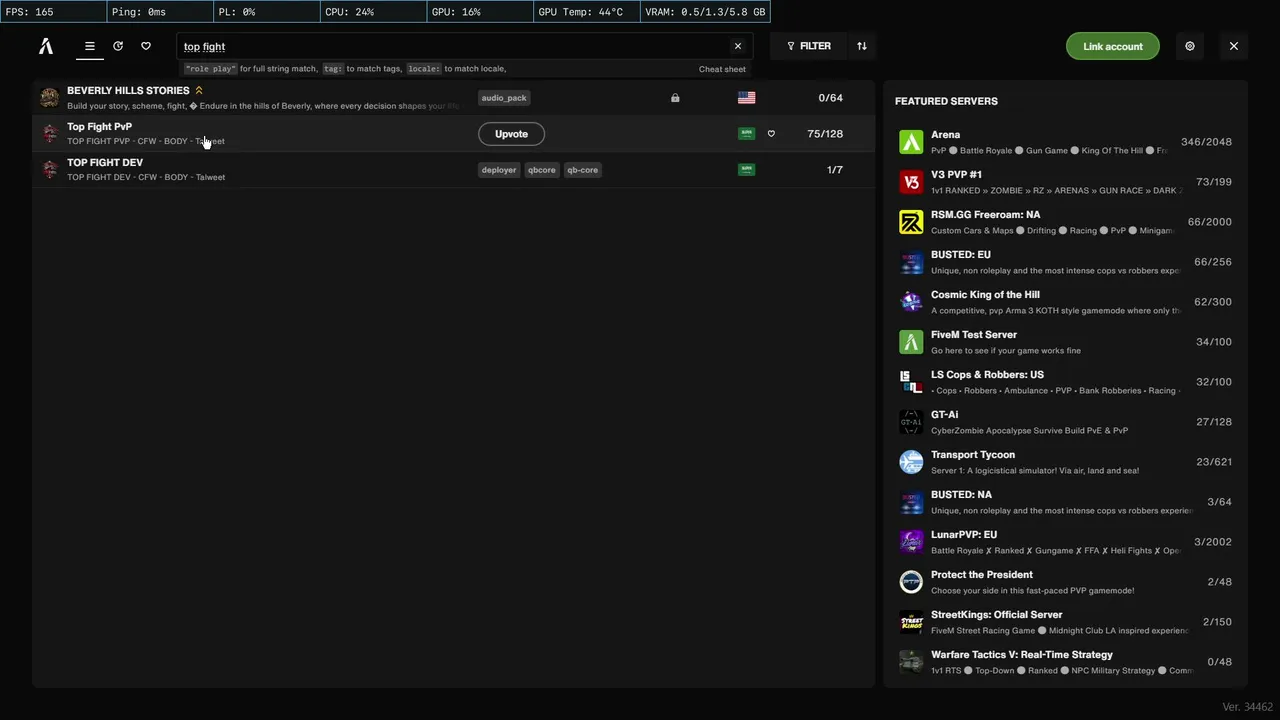Upvote the Top Fight PvP server
The image size is (1280, 720).
point(511,134)
